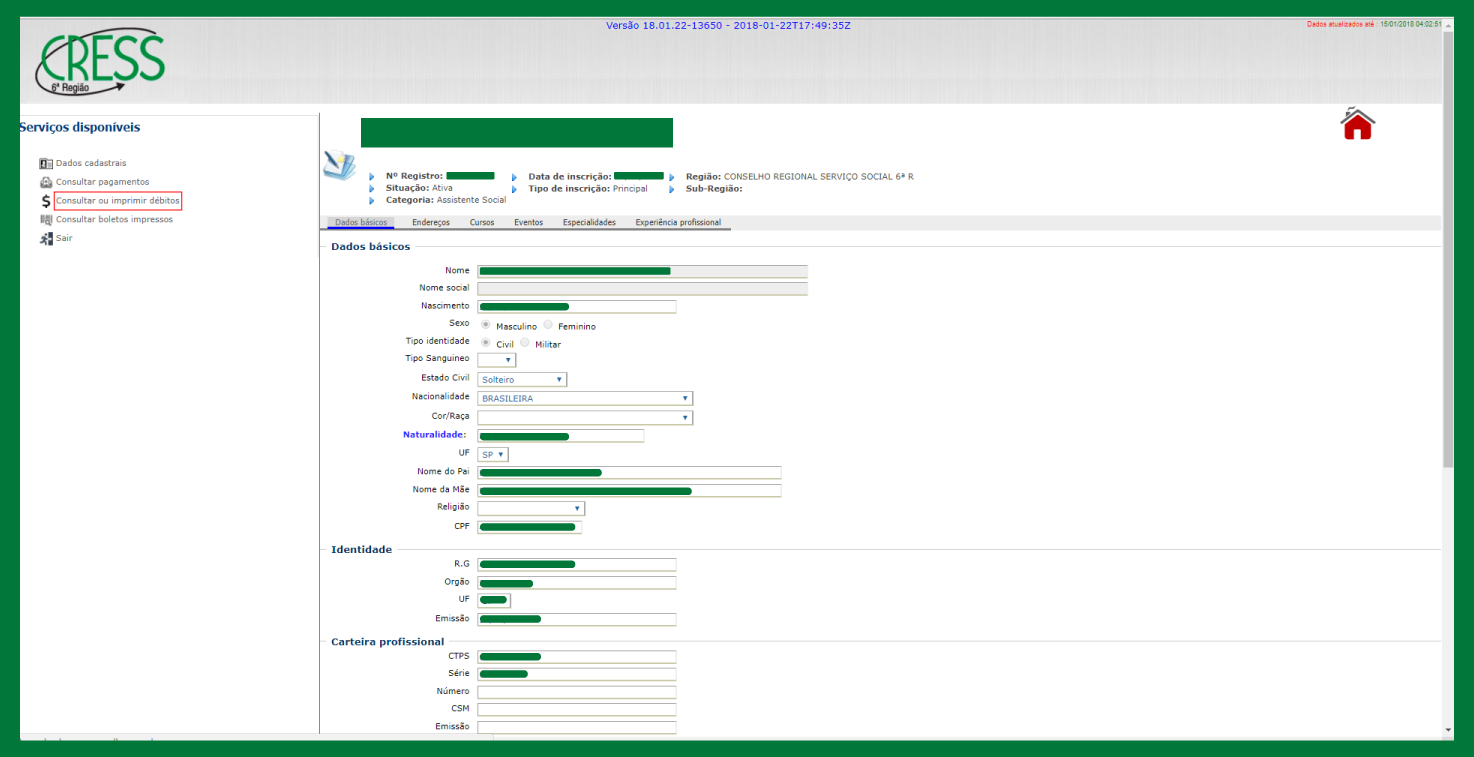Open Consultar ou imprimir débitos link

[x=118, y=201]
